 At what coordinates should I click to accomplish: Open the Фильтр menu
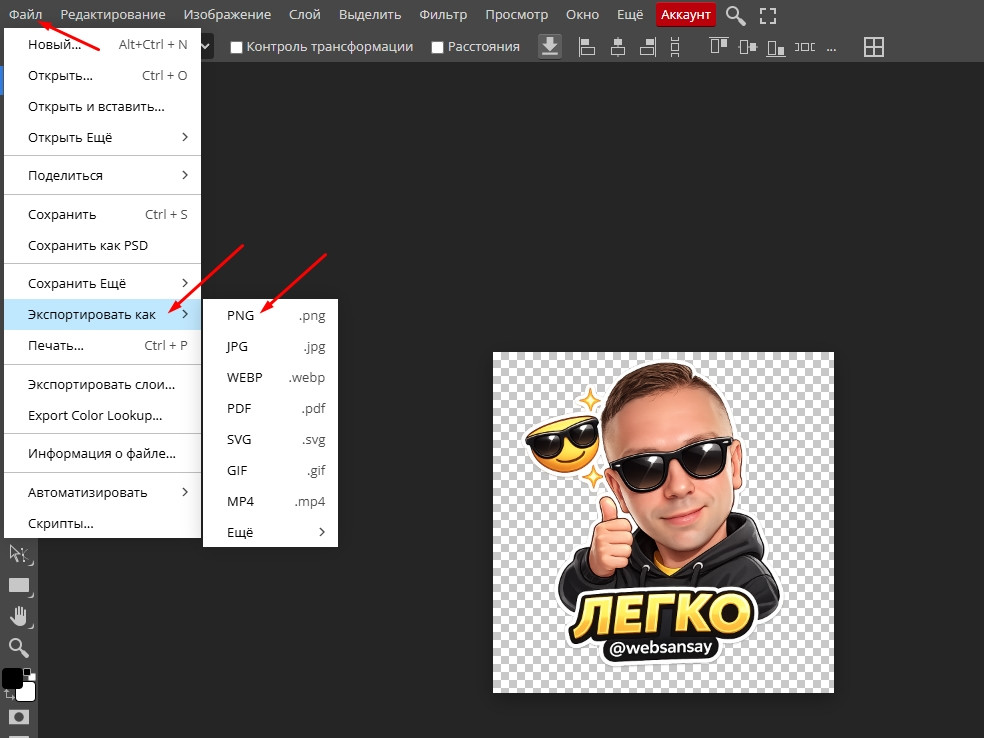[x=443, y=14]
